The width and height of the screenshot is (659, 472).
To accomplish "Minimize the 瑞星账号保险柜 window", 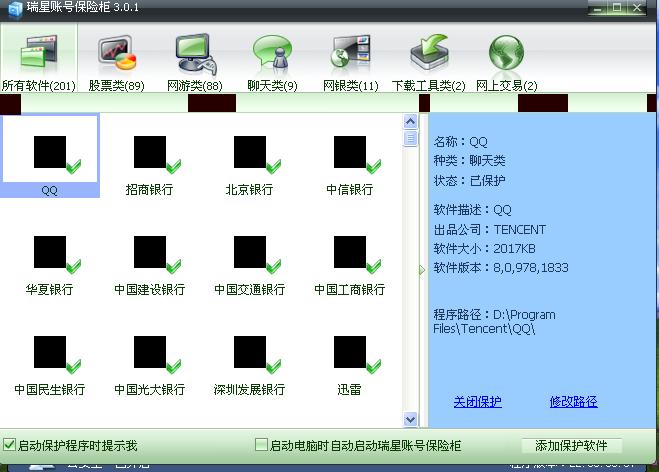I will point(597,8).
